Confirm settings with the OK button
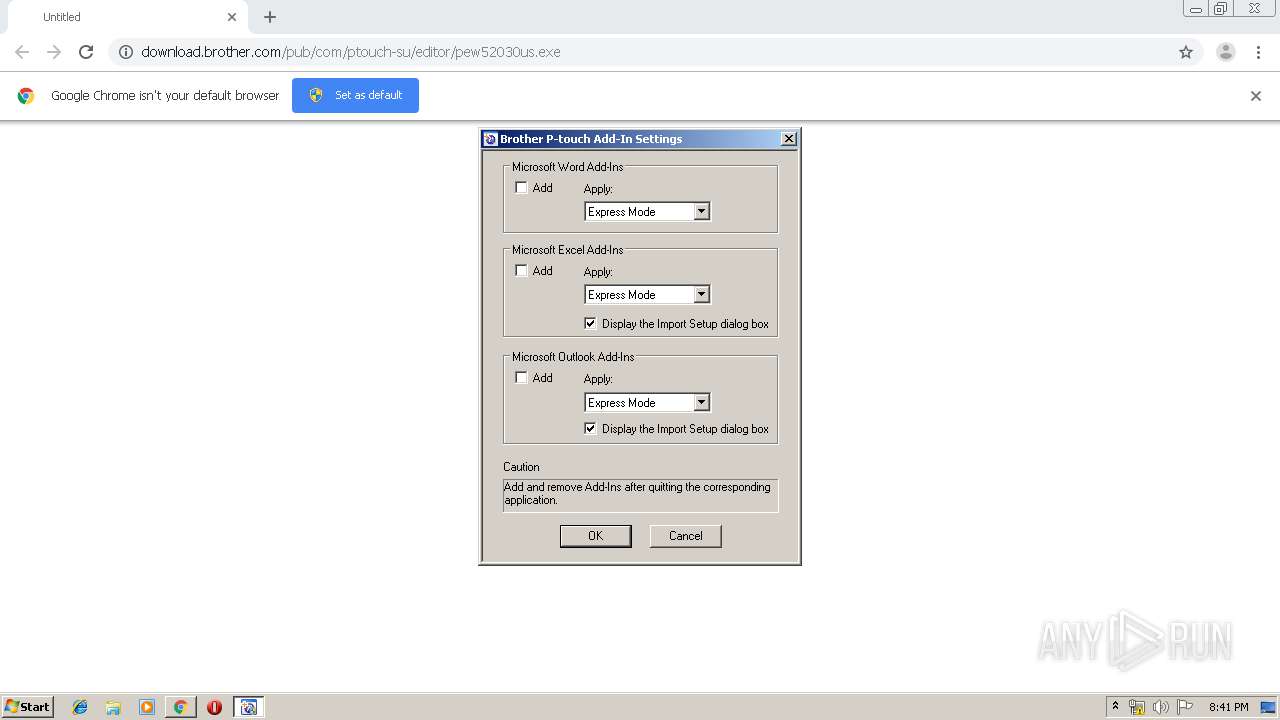Screen dimensions: 1280x720 [x=595, y=535]
